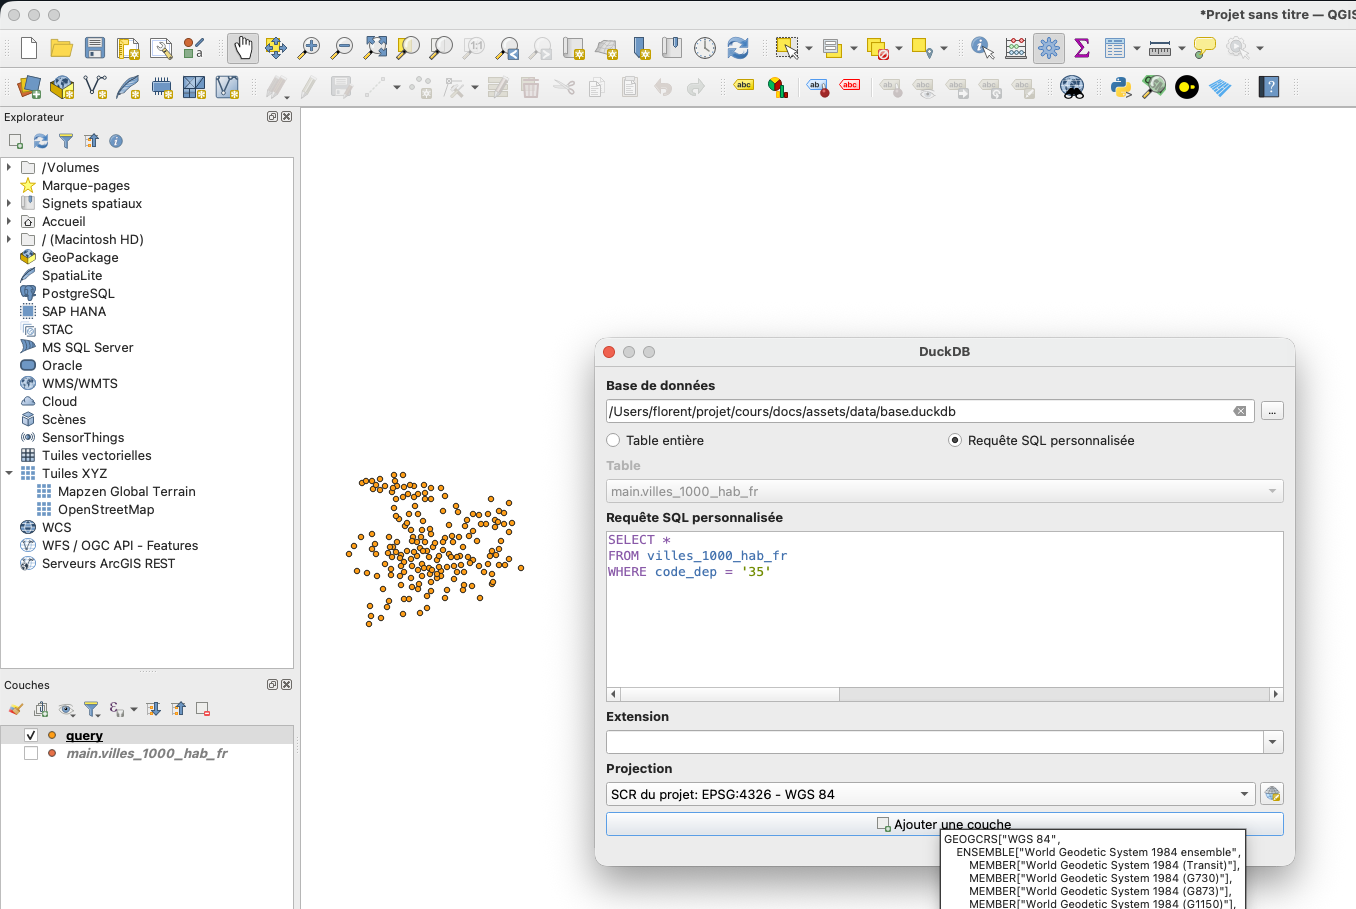
Task: Float the Couches panel with its undock button
Action: click(x=272, y=685)
